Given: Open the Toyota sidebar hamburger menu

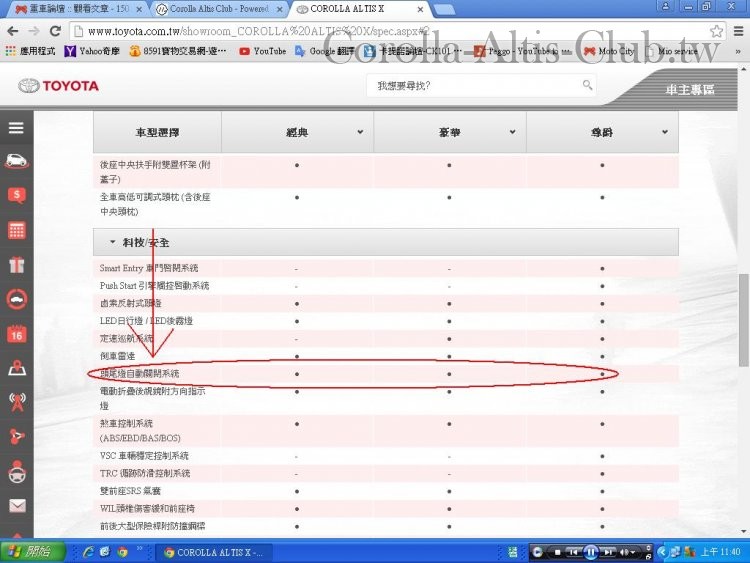Looking at the screenshot, I should pyautogui.click(x=16, y=128).
